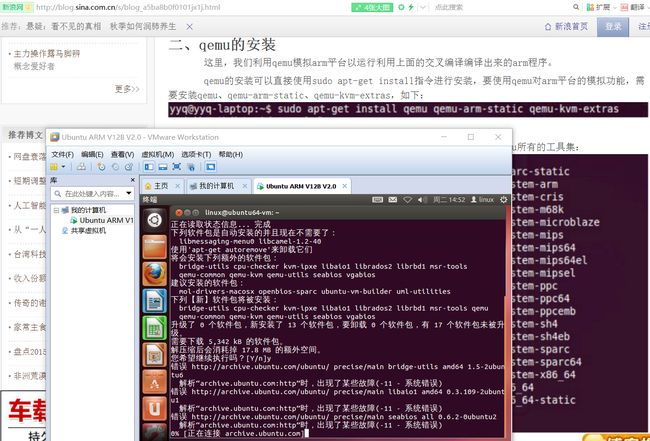Open the 编辑(E) menu in VMware

[92, 154]
